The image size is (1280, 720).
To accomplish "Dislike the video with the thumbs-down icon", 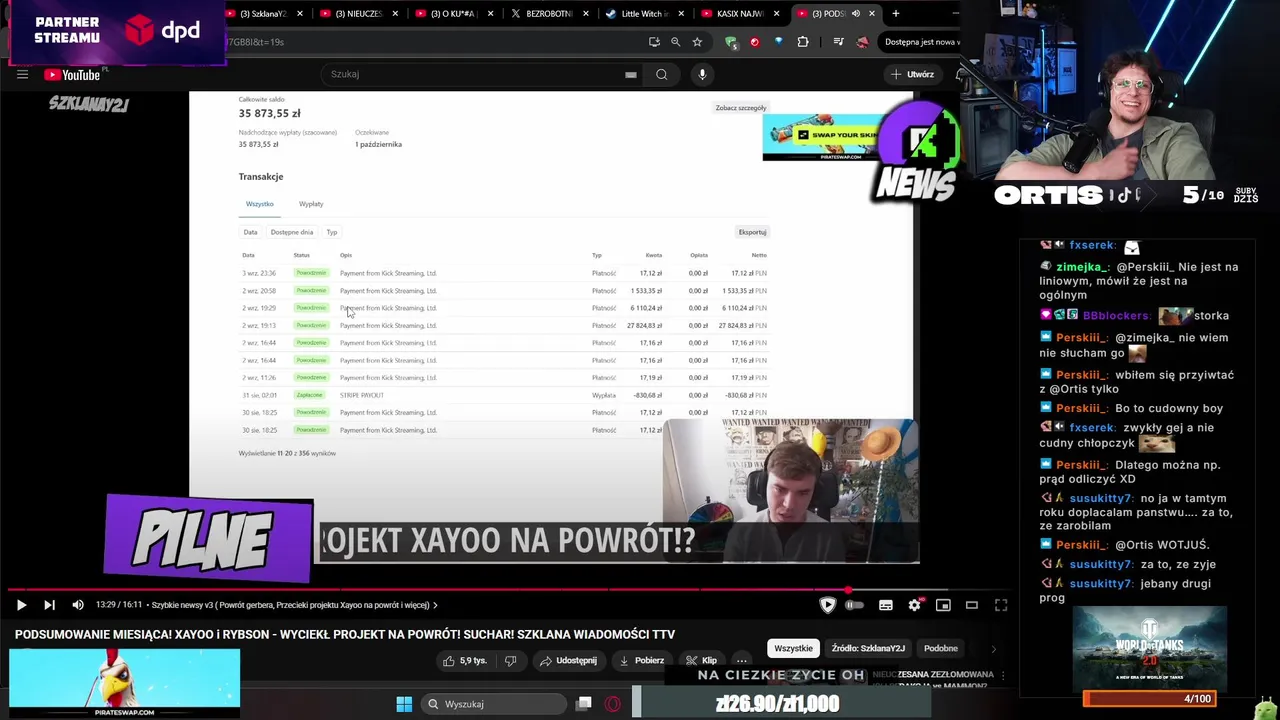I will click(x=511, y=661).
